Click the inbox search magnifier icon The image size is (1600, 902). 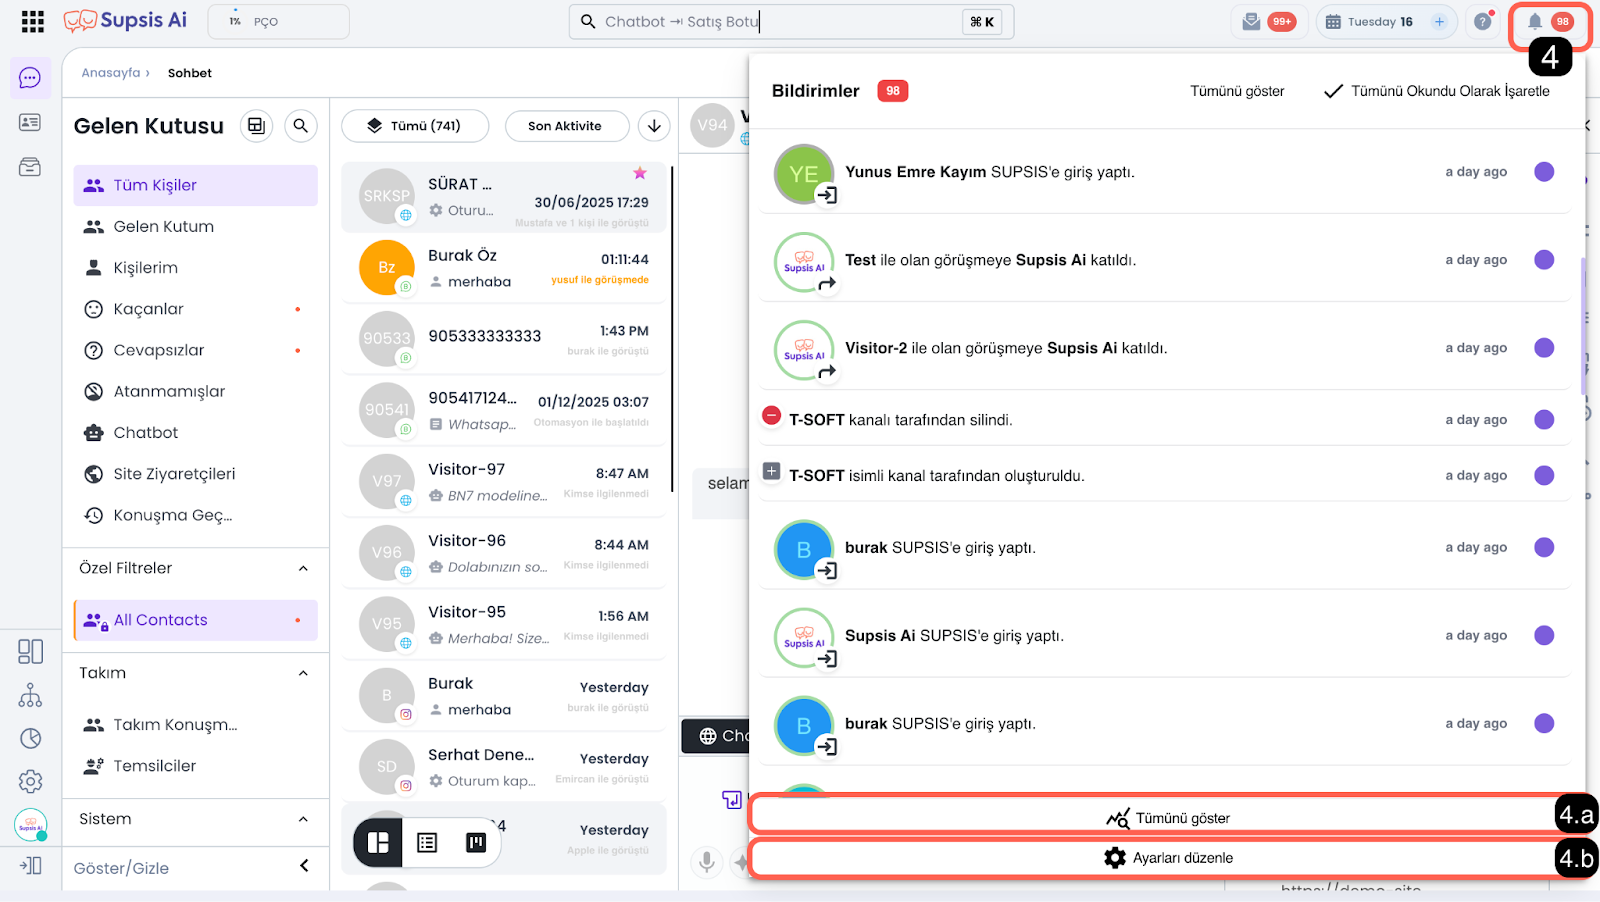300,126
